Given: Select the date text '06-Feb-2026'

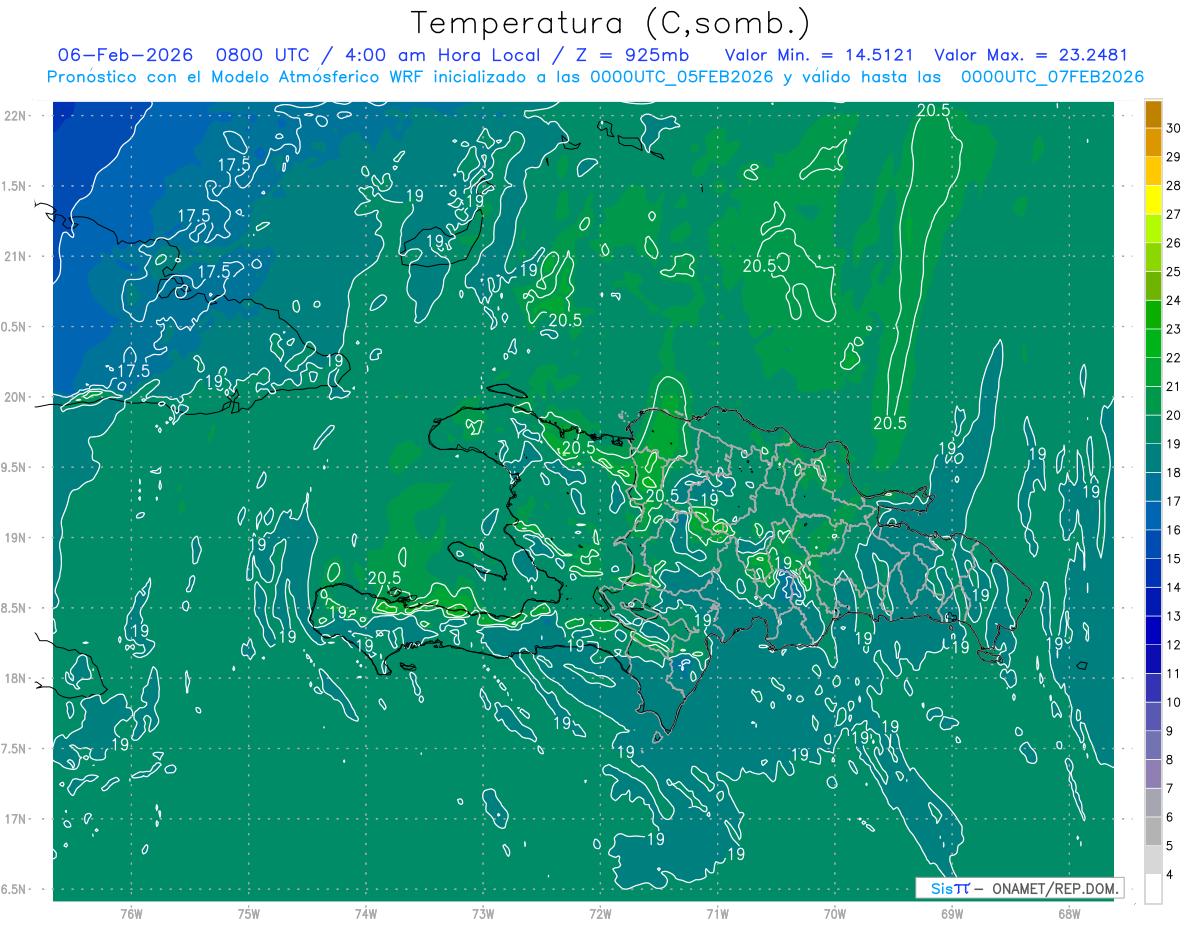Looking at the screenshot, I should (x=124, y=55).
